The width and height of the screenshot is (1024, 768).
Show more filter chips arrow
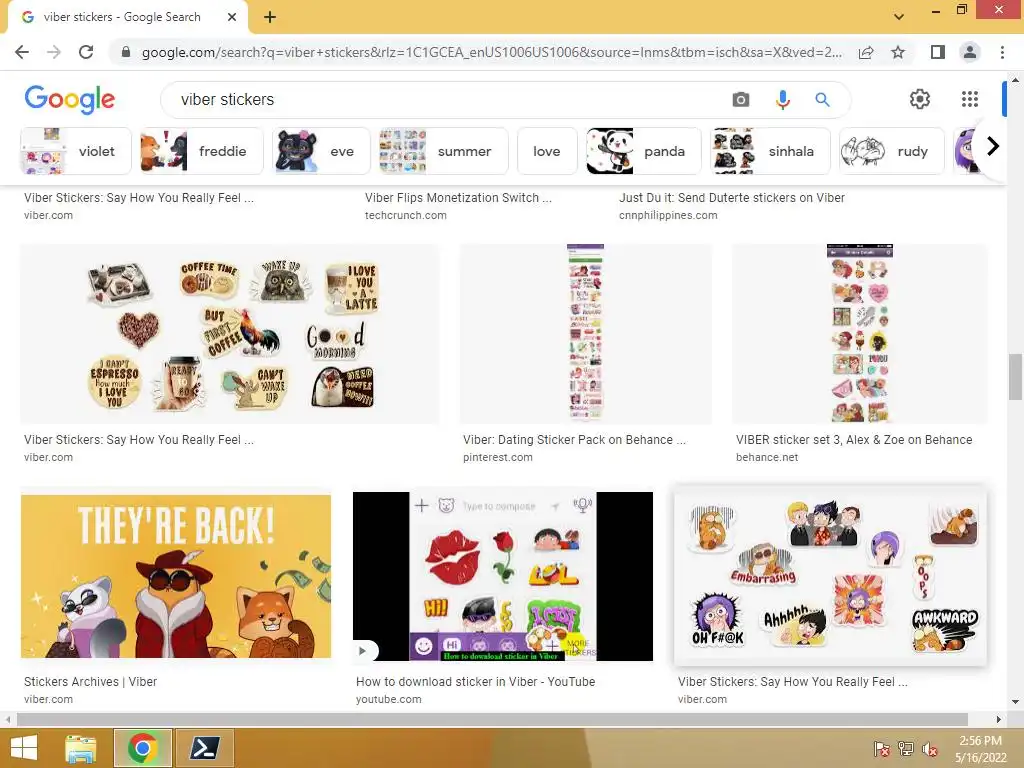click(993, 146)
